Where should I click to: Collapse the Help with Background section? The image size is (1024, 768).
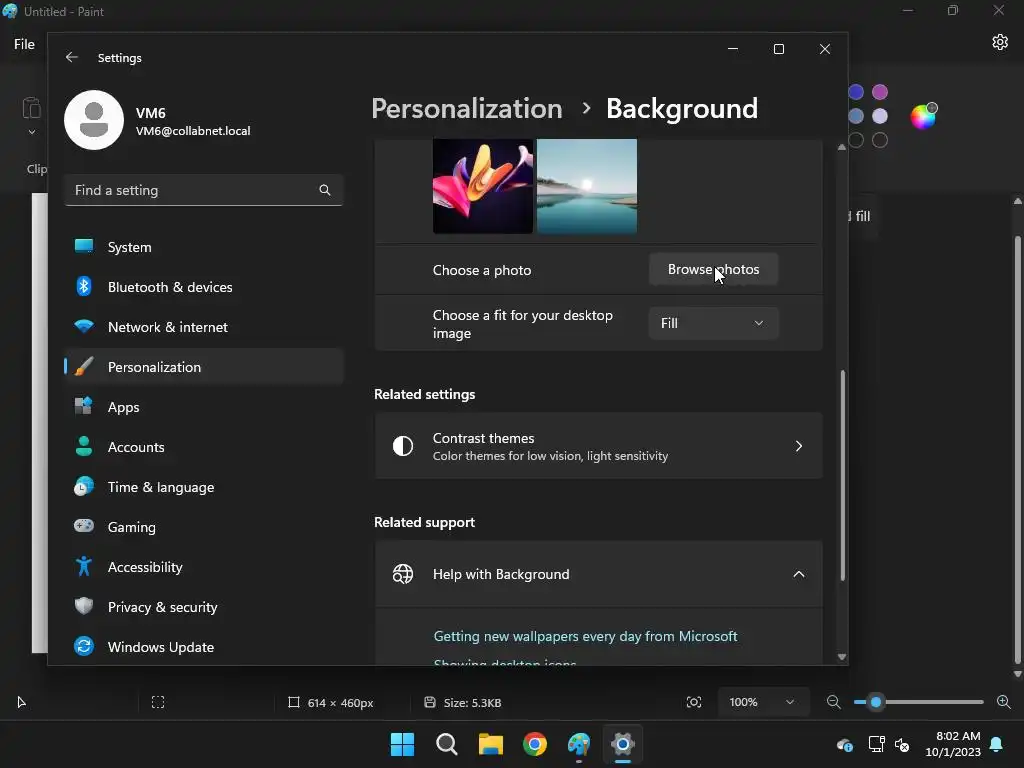[799, 574]
